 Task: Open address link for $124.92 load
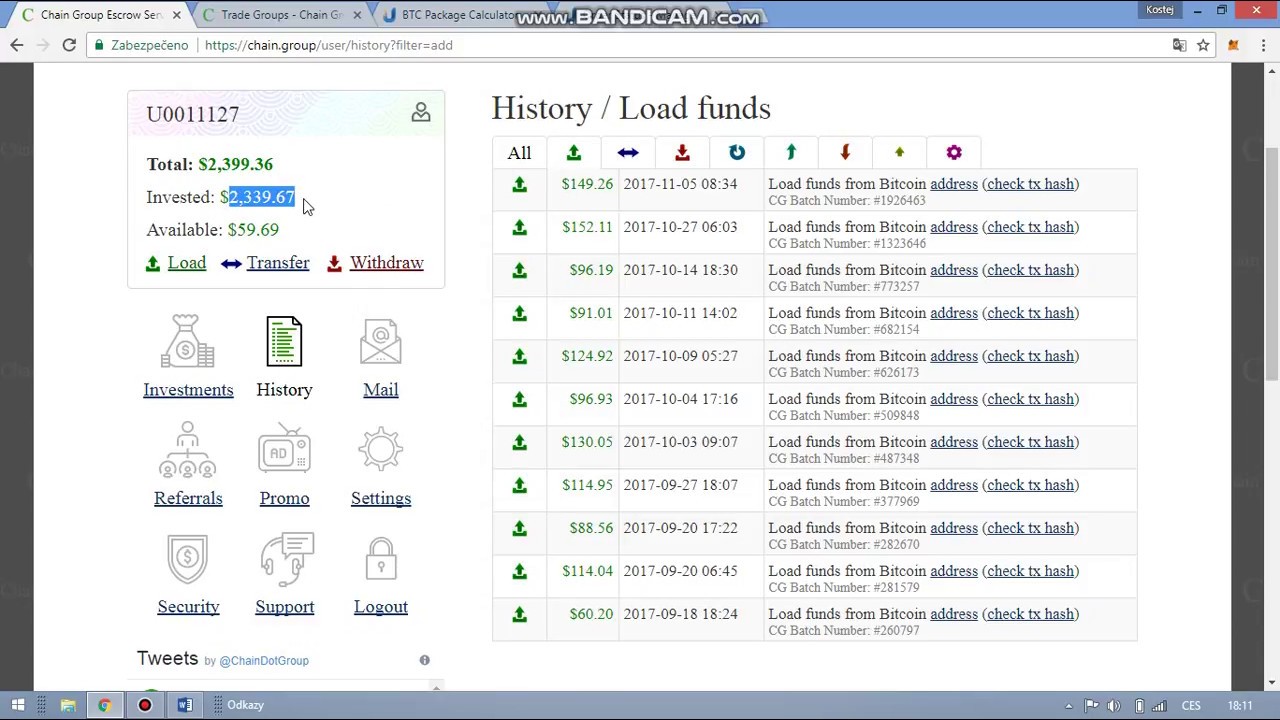click(x=954, y=356)
